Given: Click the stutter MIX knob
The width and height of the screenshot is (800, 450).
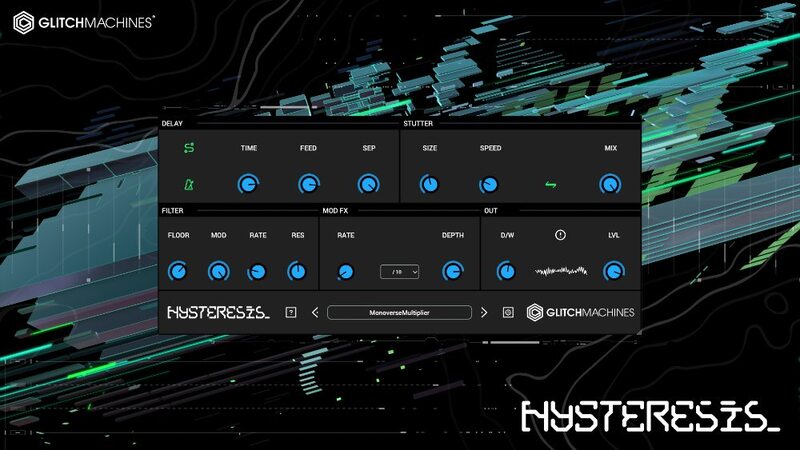Looking at the screenshot, I should (x=610, y=184).
